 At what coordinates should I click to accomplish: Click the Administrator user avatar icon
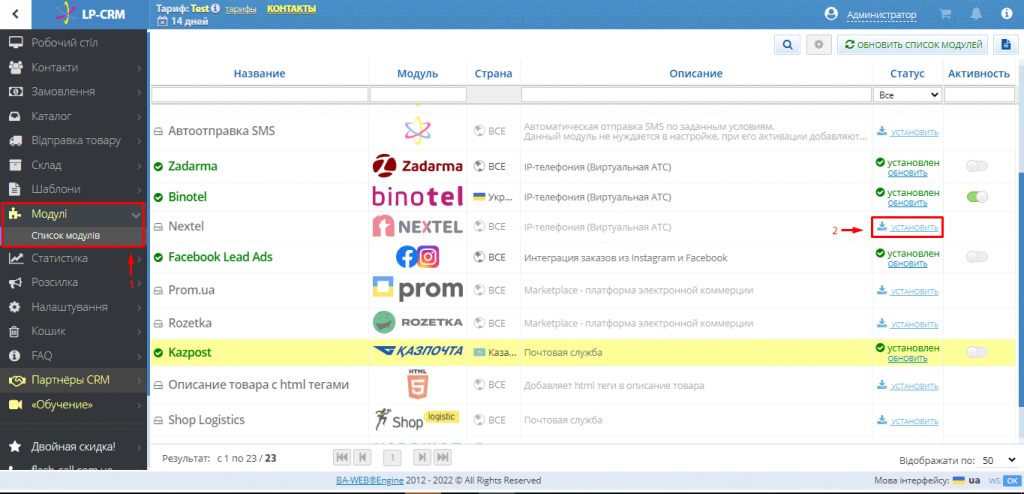[831, 14]
